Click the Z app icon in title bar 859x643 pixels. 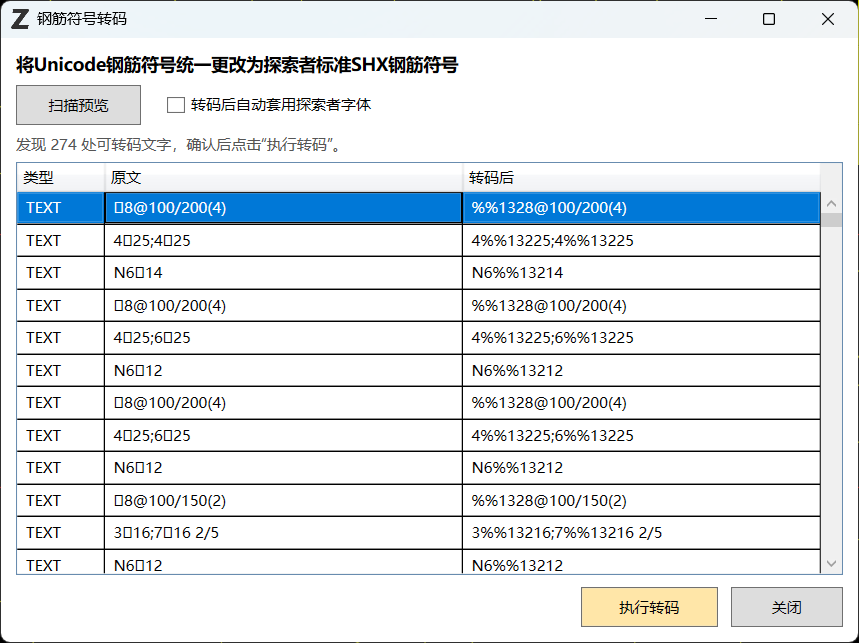(20, 19)
